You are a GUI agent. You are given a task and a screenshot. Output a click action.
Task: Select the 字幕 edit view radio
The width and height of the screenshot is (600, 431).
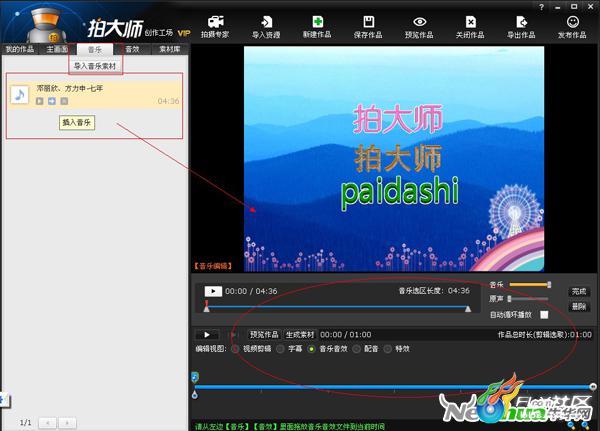point(280,349)
